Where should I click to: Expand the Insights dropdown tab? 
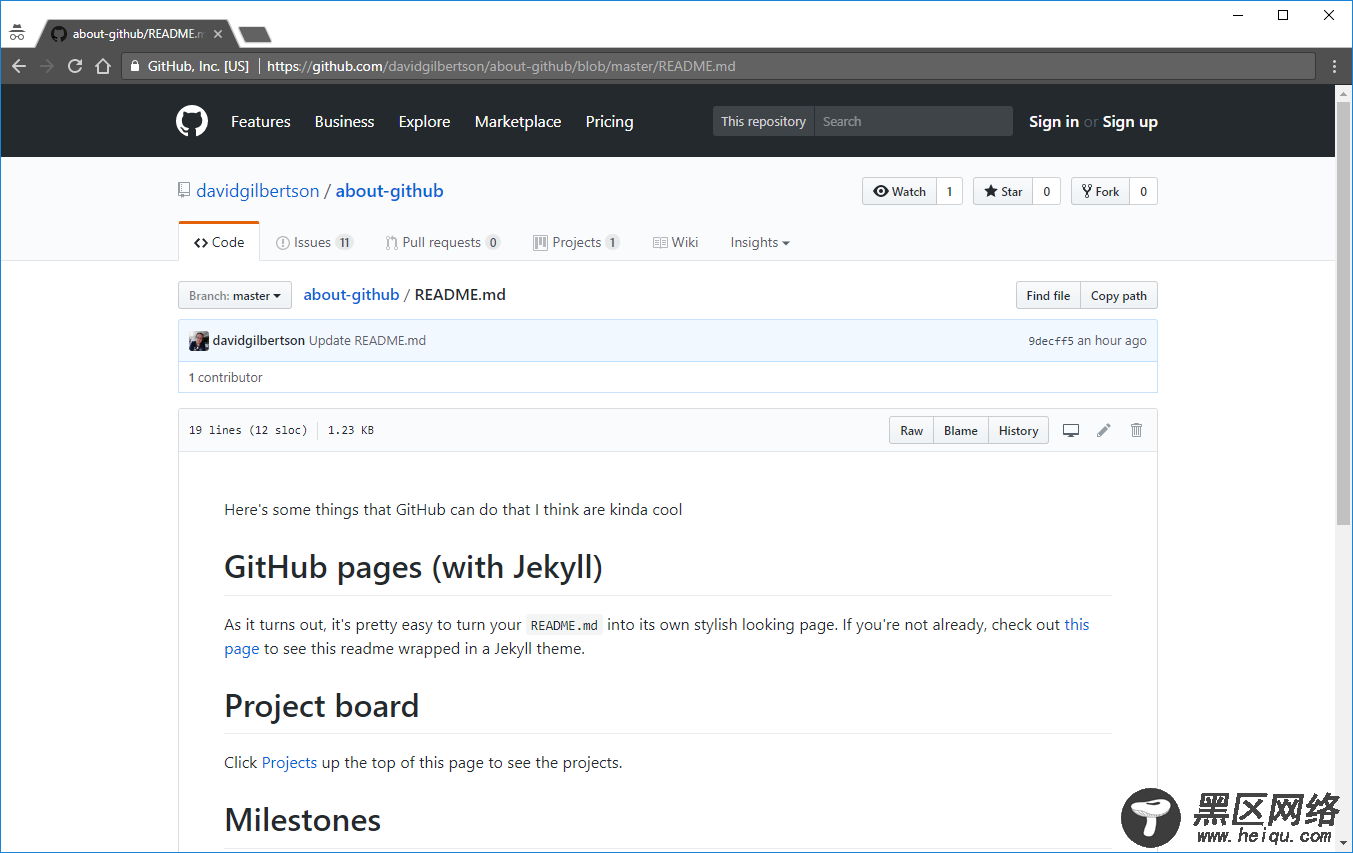pyautogui.click(x=760, y=242)
